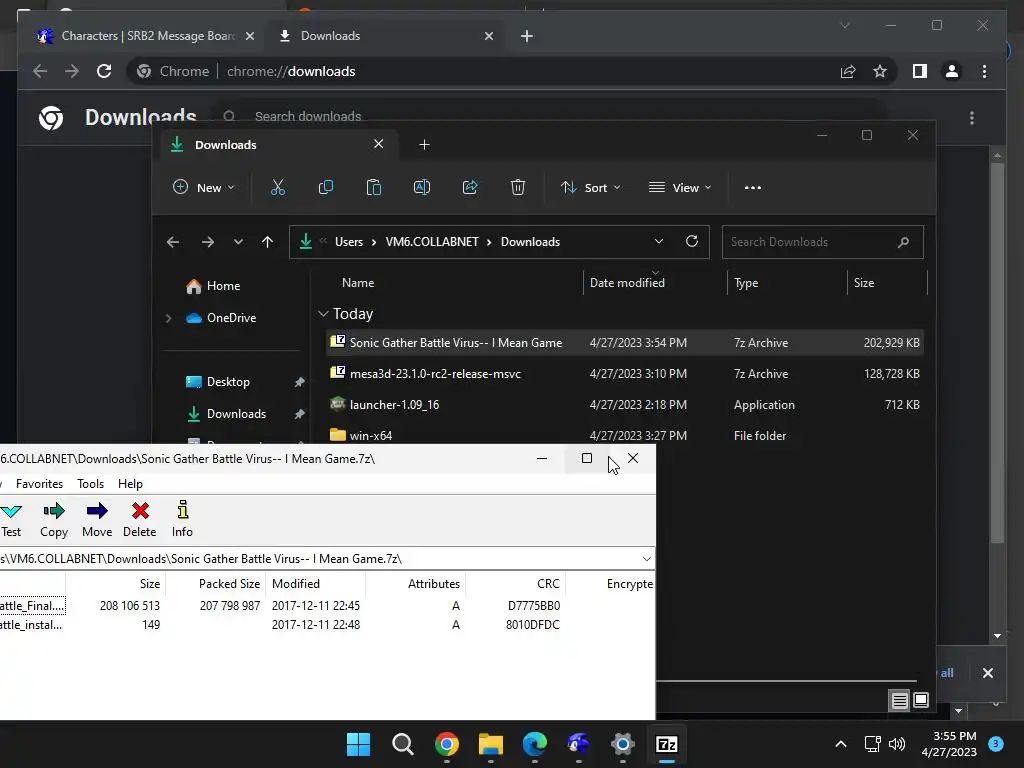Refresh the File Explorer Downloads folder
The image size is (1024, 768).
point(692,241)
